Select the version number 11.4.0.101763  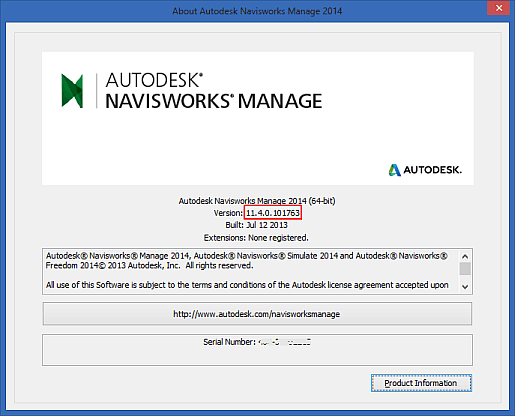pos(273,213)
